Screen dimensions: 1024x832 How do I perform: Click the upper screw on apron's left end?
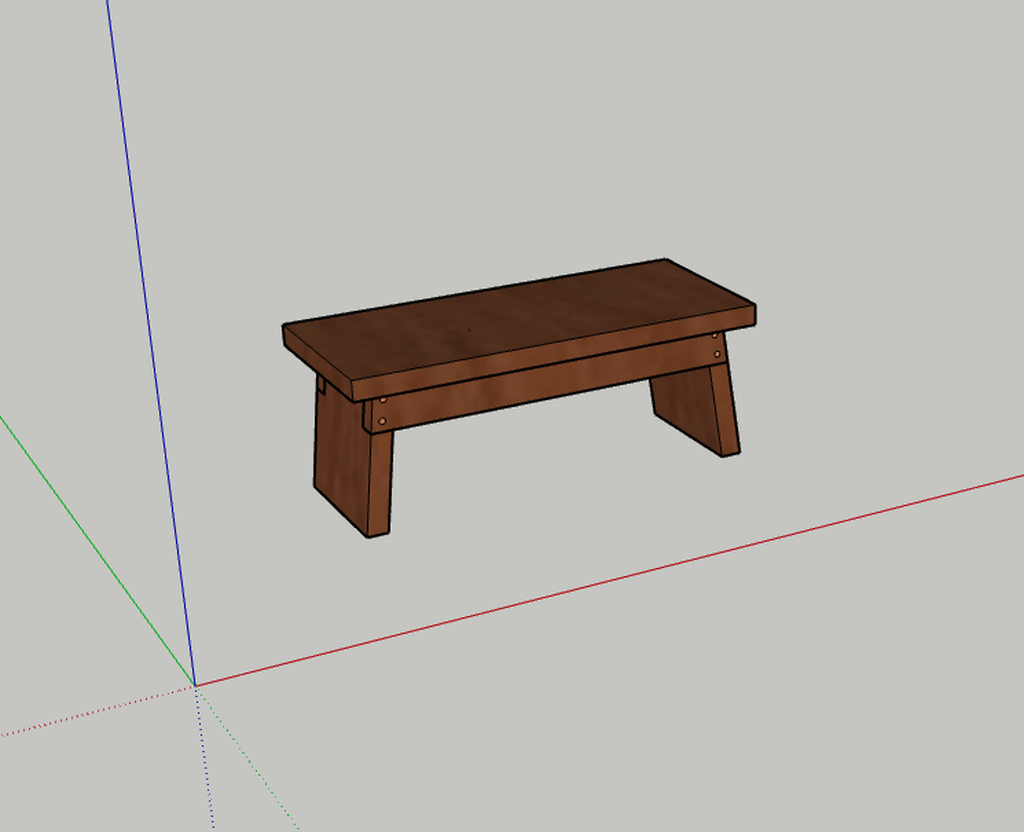coord(383,400)
